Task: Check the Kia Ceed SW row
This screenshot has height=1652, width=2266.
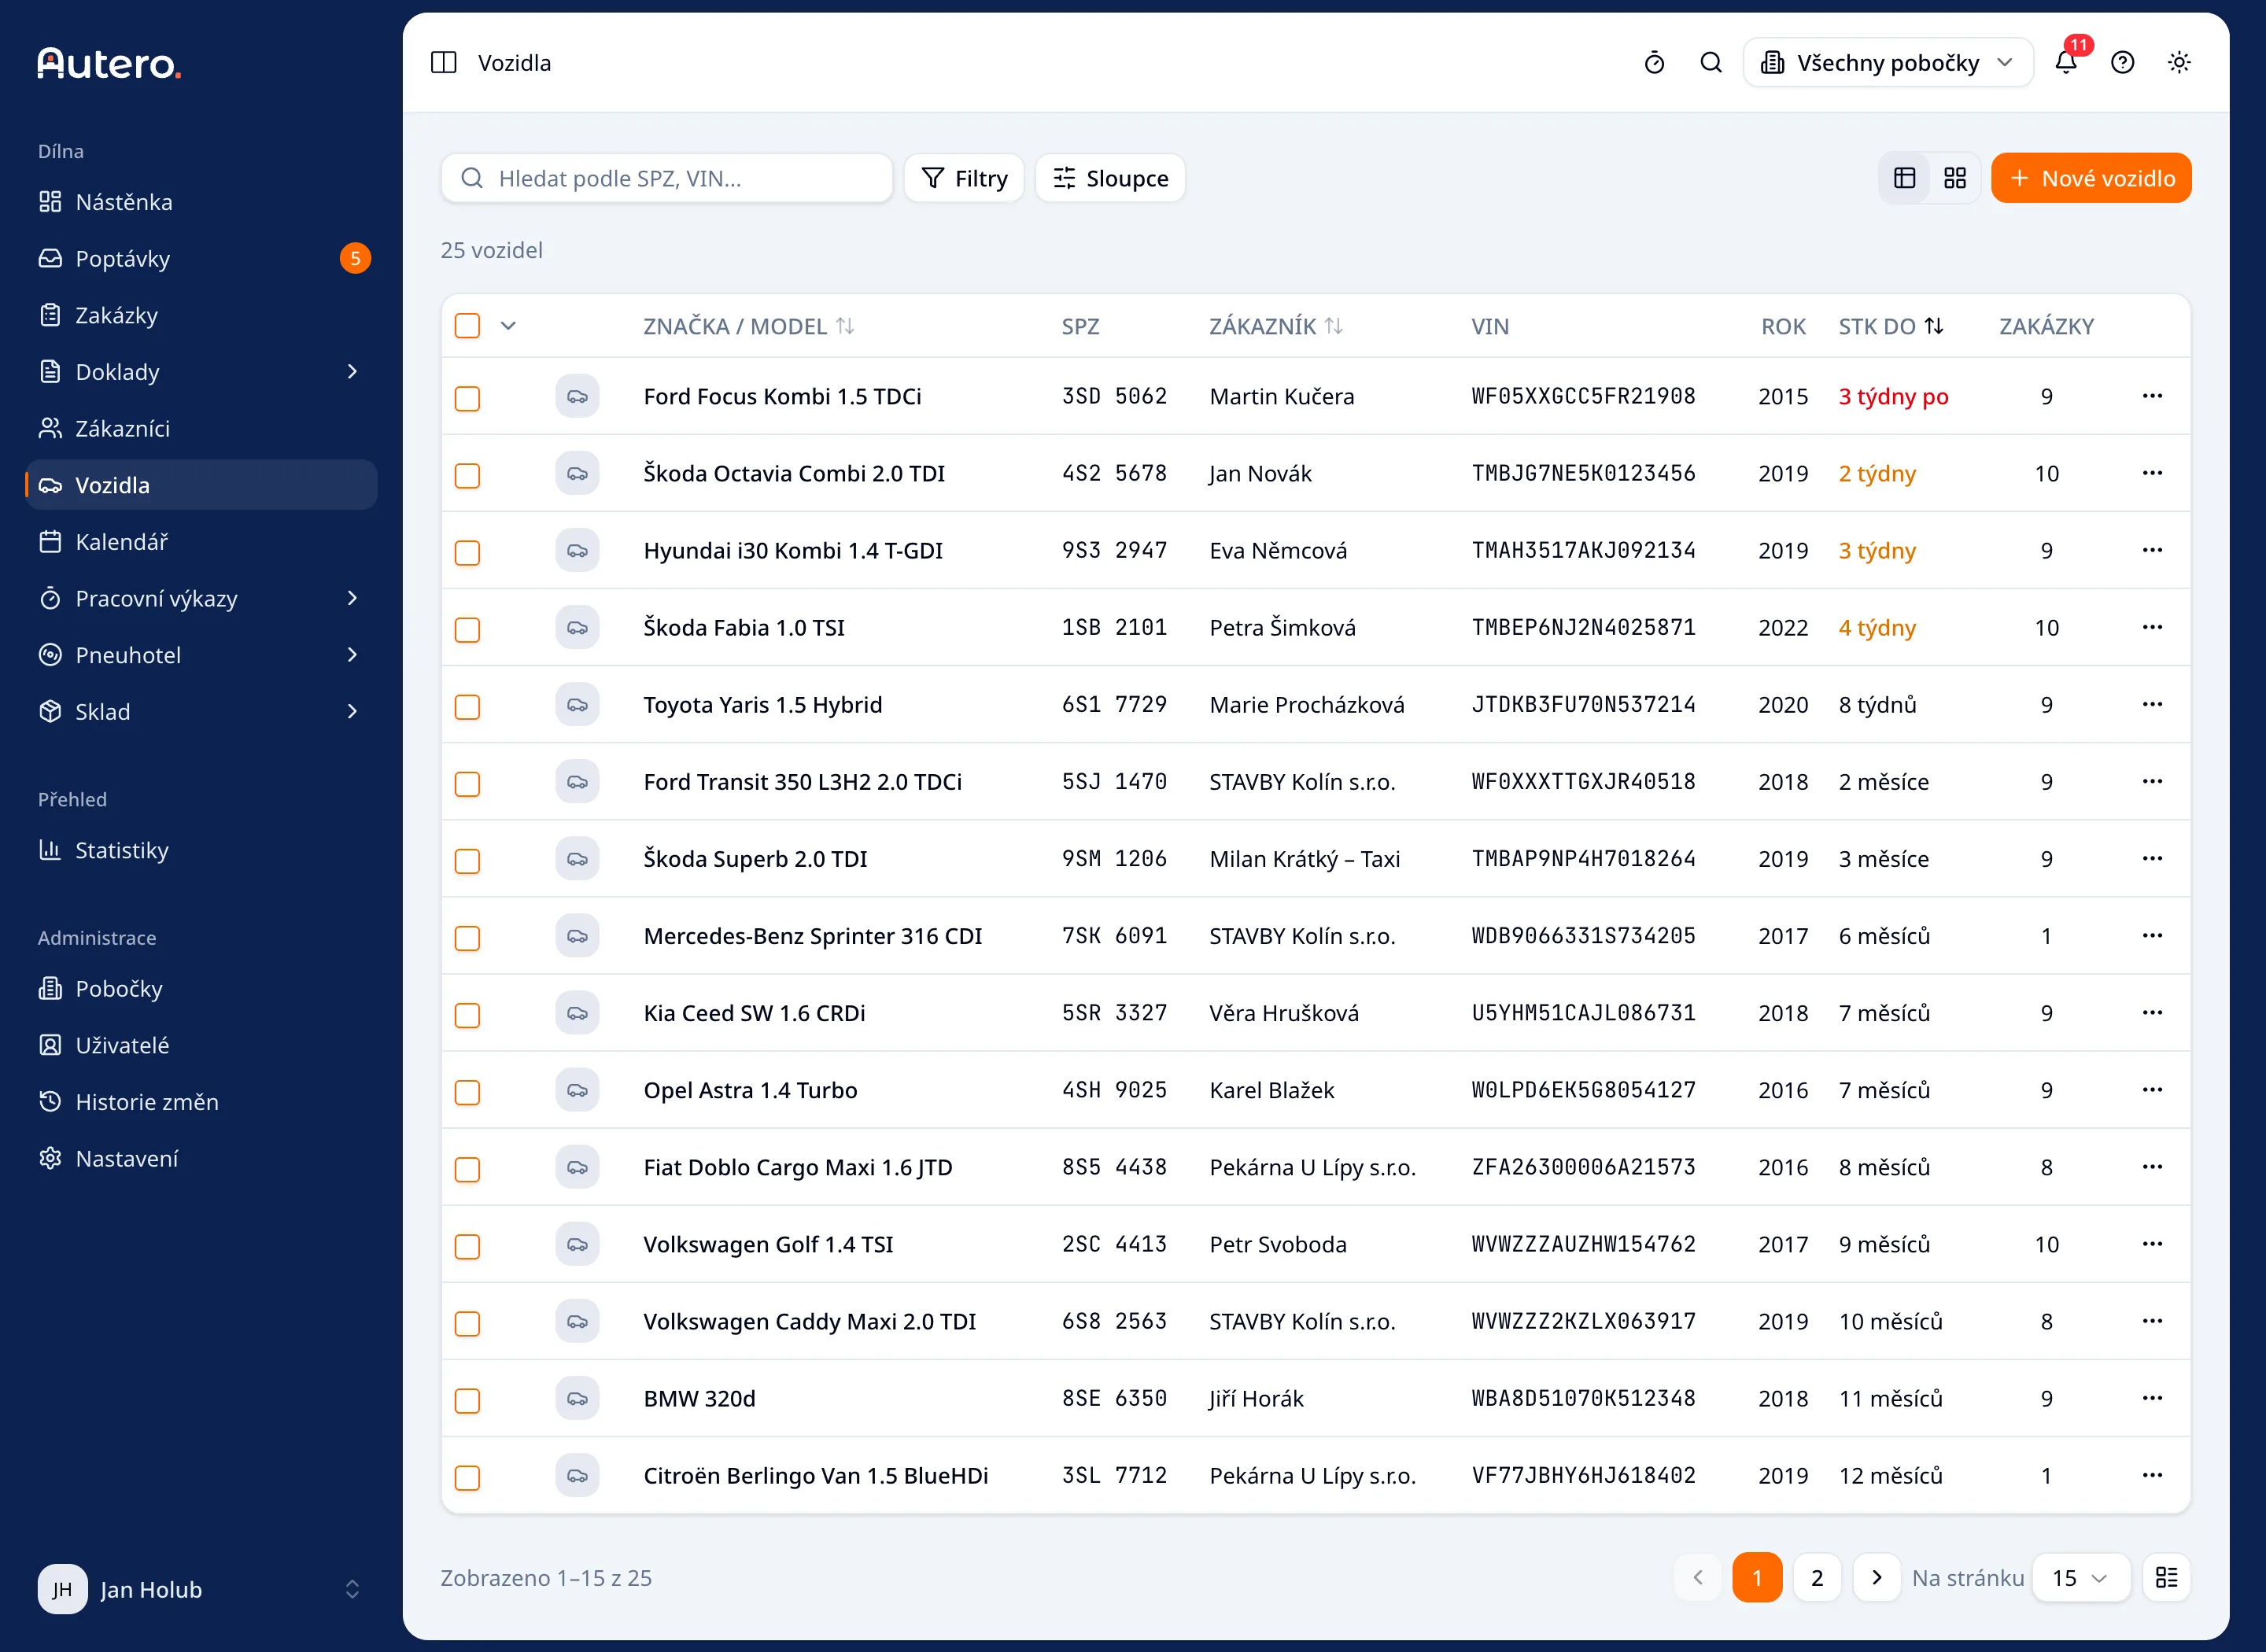Action: tap(467, 1015)
